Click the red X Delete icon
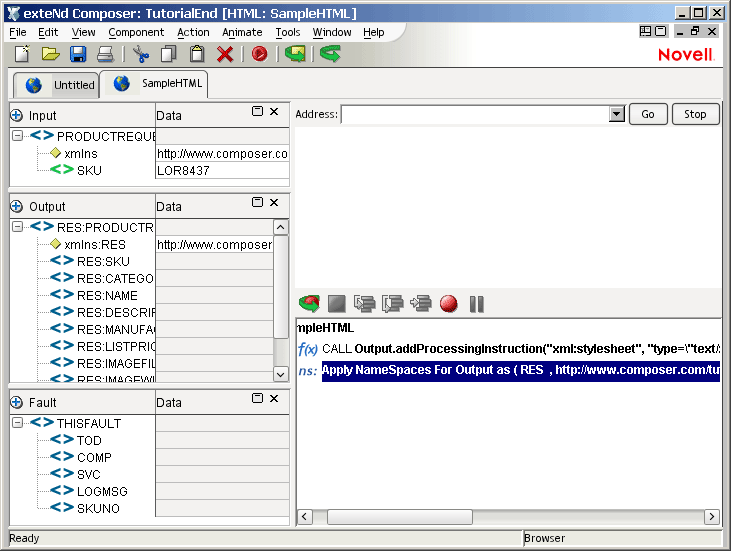 click(x=225, y=54)
